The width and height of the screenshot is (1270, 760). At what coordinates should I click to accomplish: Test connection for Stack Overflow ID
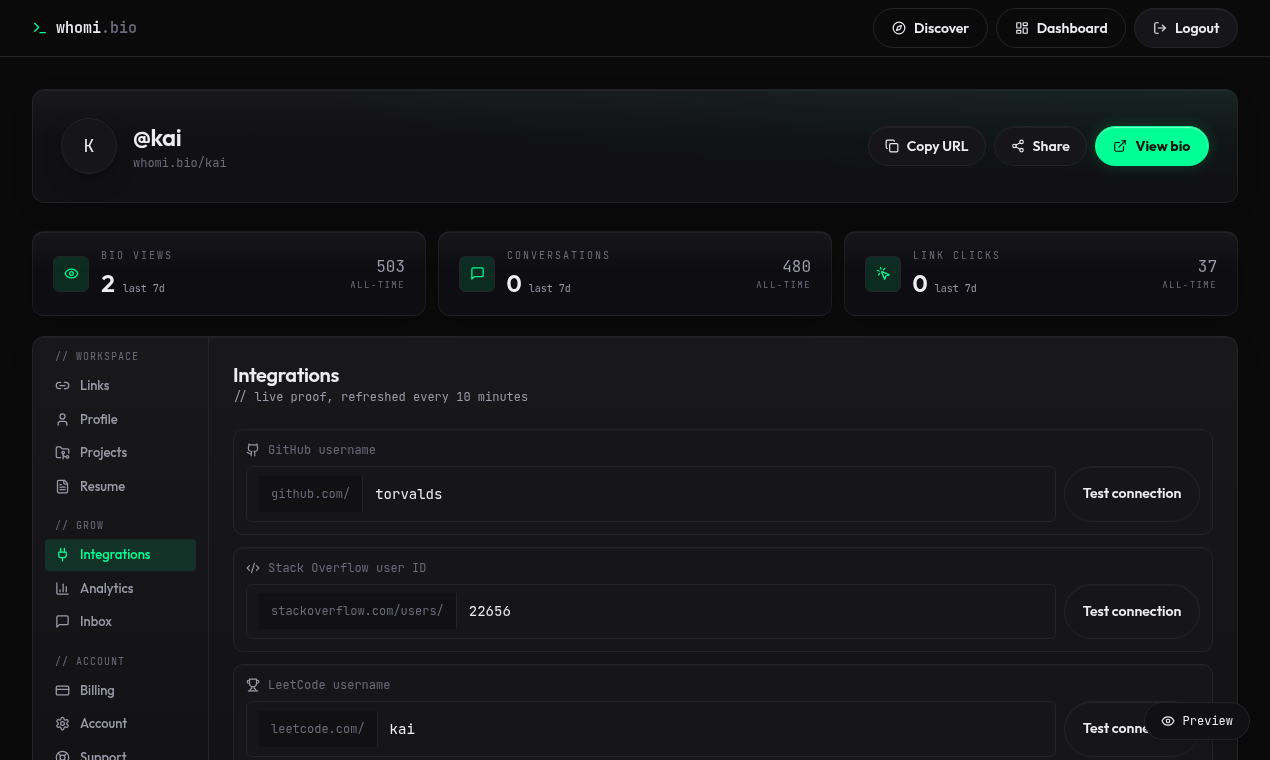click(x=1132, y=611)
